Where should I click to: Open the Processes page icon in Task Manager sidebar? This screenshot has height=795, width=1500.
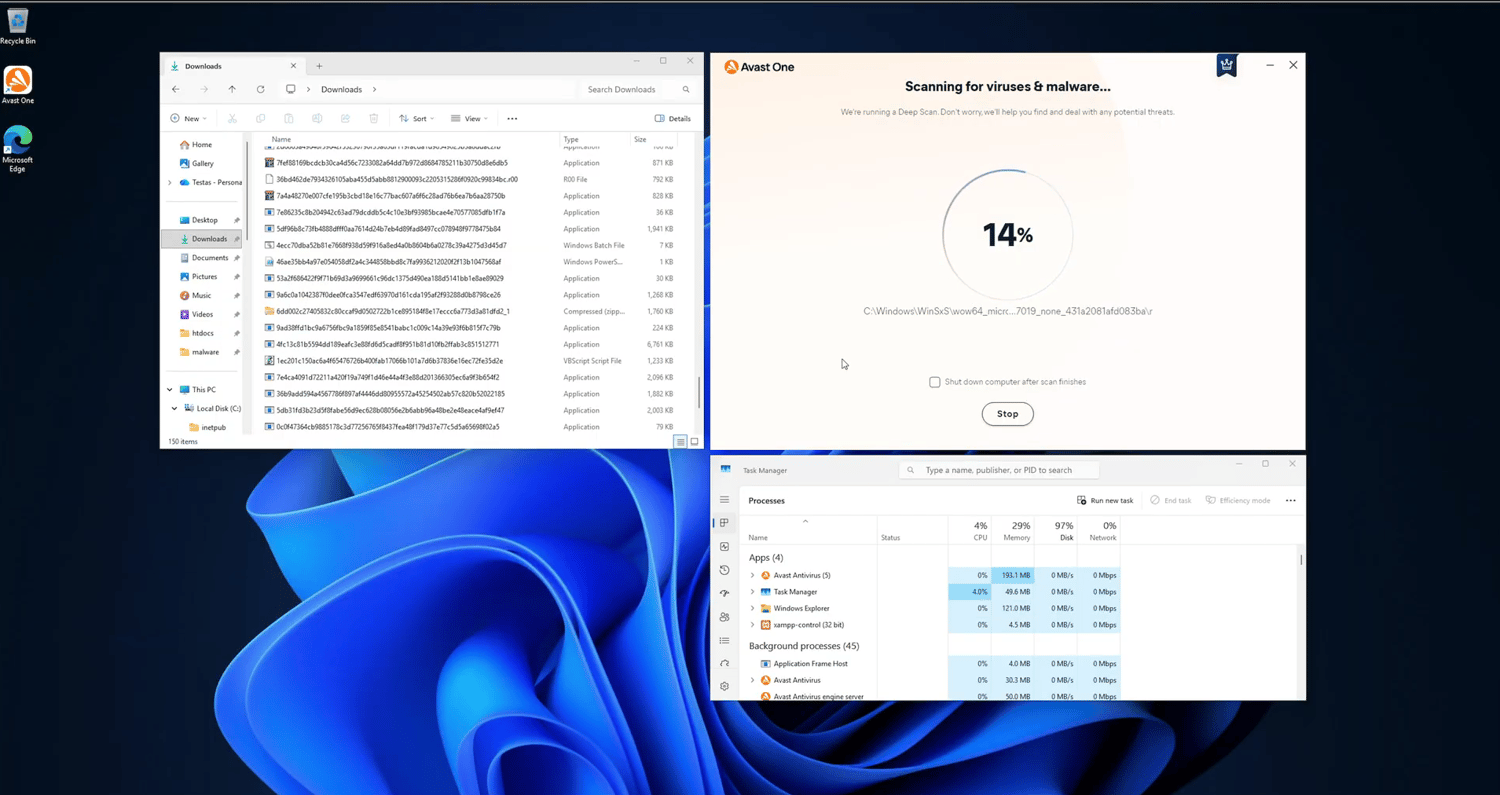[725, 523]
